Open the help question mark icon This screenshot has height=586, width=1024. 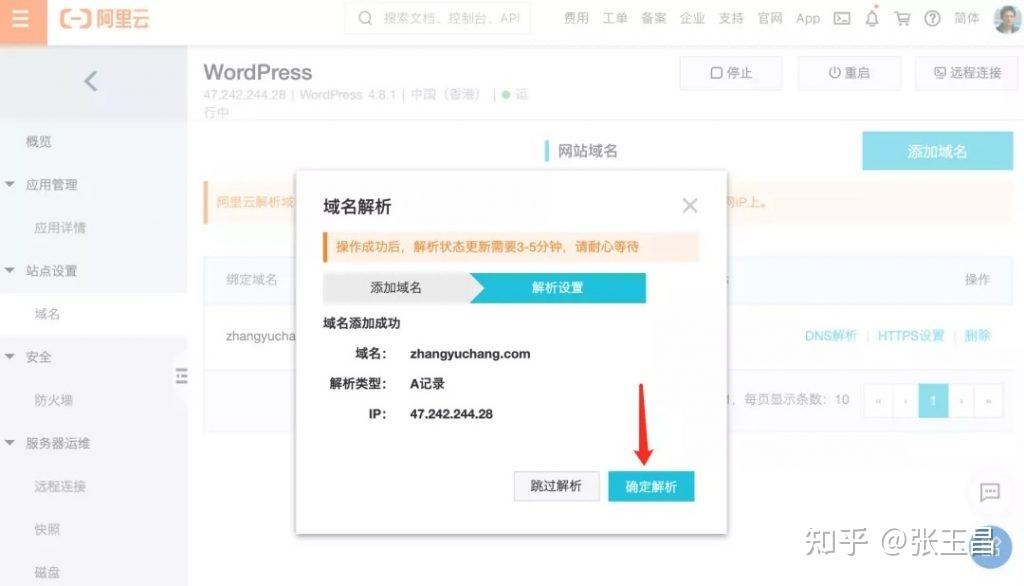point(933,18)
